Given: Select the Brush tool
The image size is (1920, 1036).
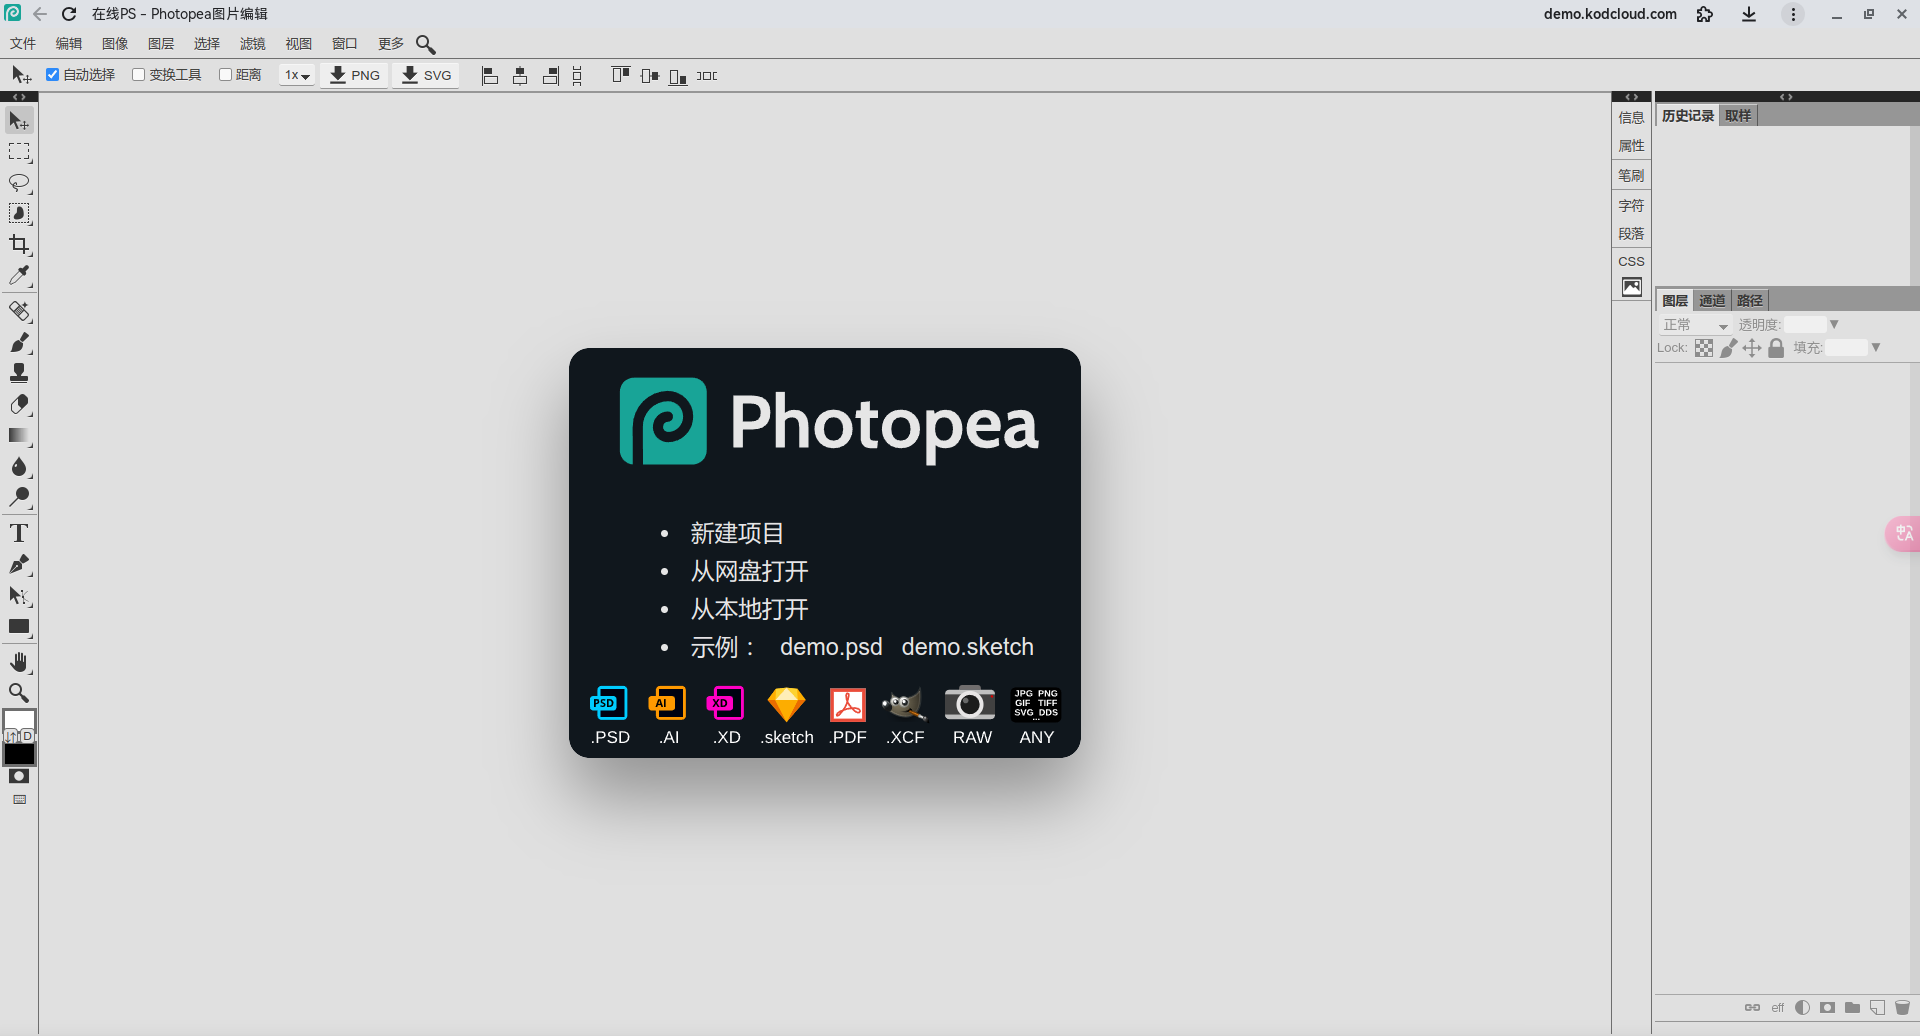Looking at the screenshot, I should (19, 342).
